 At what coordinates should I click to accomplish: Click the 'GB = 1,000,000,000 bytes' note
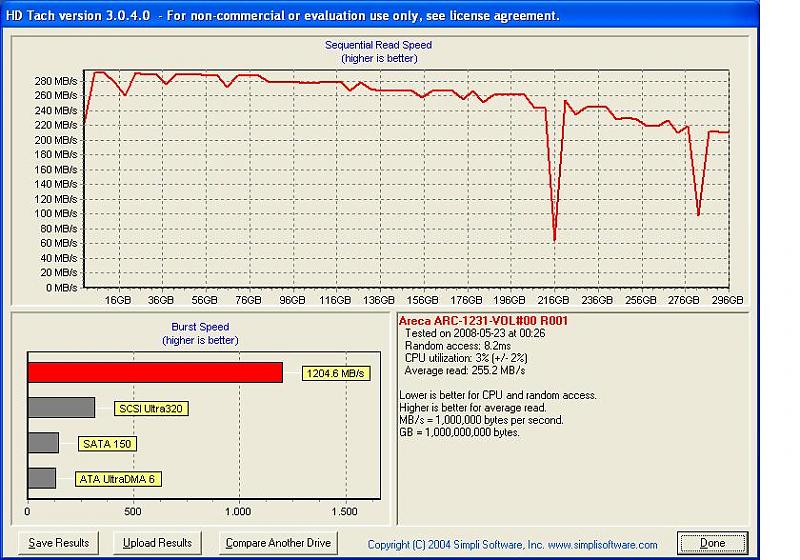coord(459,432)
